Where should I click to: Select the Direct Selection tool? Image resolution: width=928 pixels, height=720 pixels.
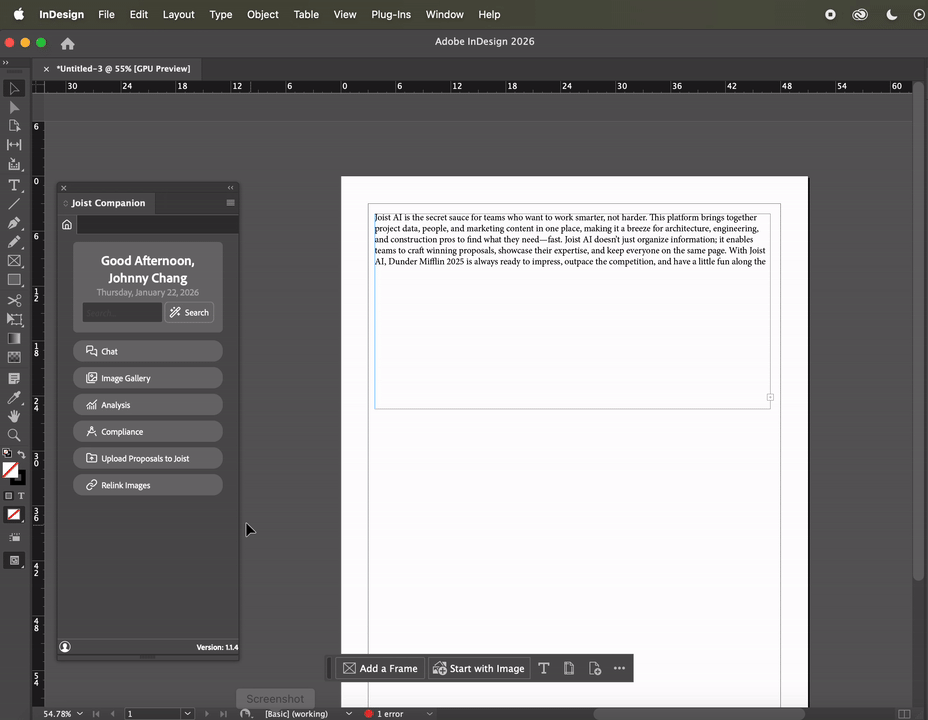coord(14,107)
